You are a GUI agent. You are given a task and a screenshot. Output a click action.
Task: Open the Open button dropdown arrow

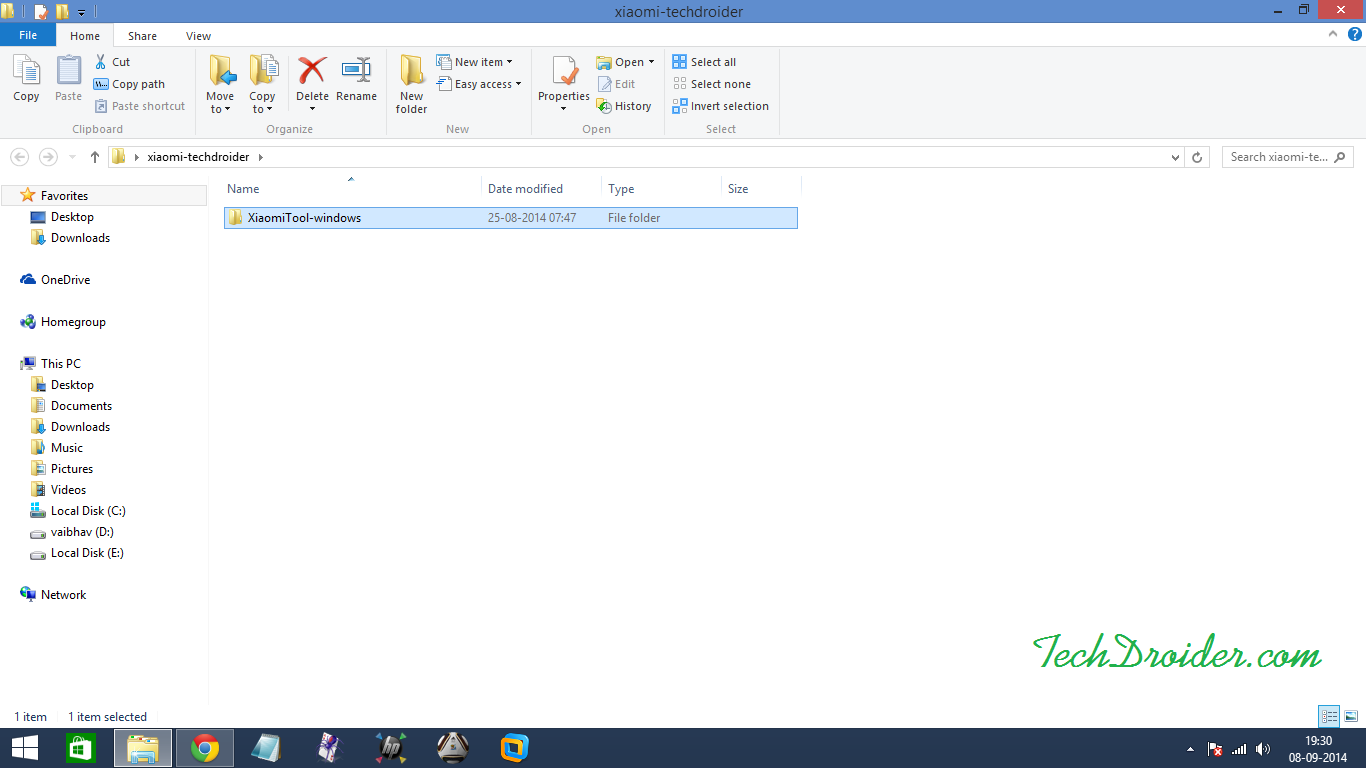coord(651,62)
